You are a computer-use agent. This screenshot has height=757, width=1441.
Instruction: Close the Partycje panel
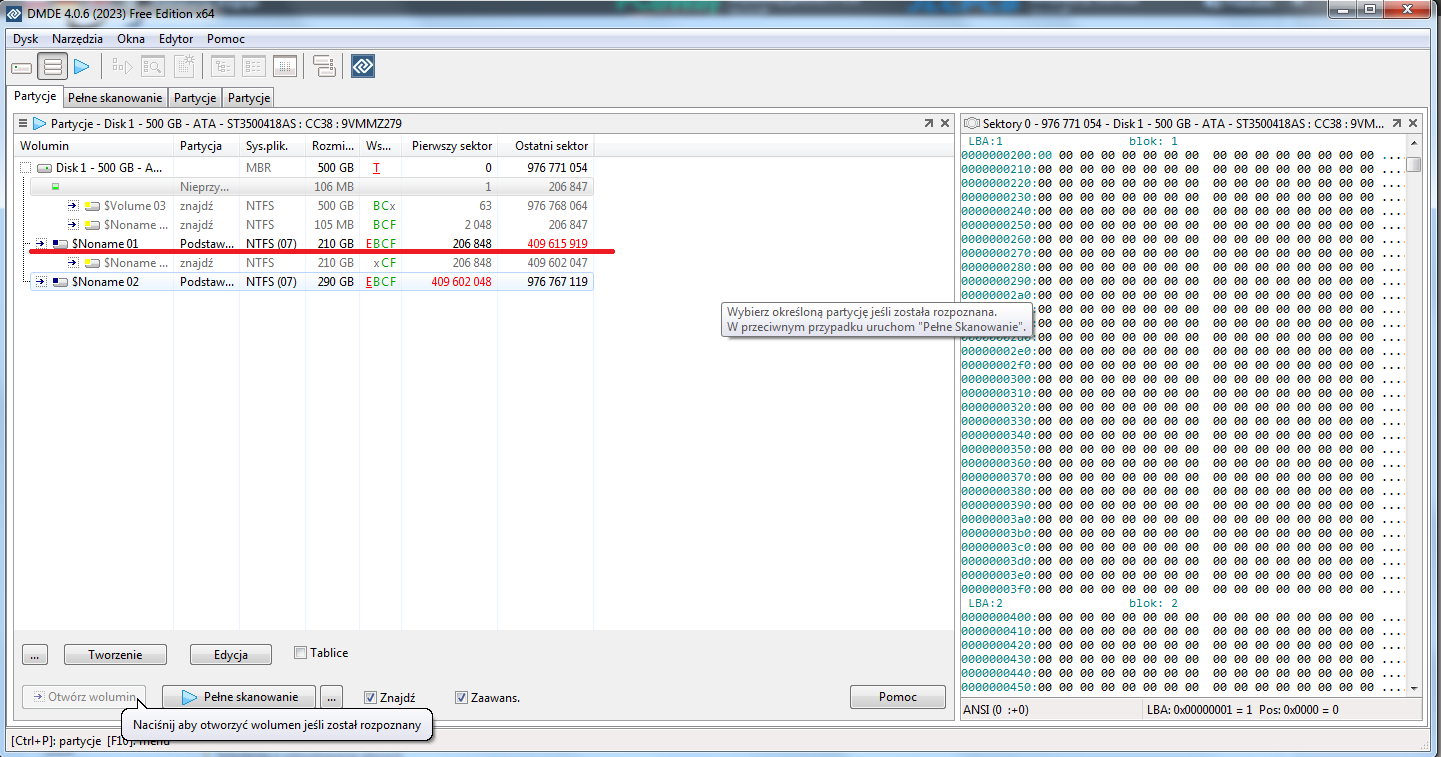[945, 123]
